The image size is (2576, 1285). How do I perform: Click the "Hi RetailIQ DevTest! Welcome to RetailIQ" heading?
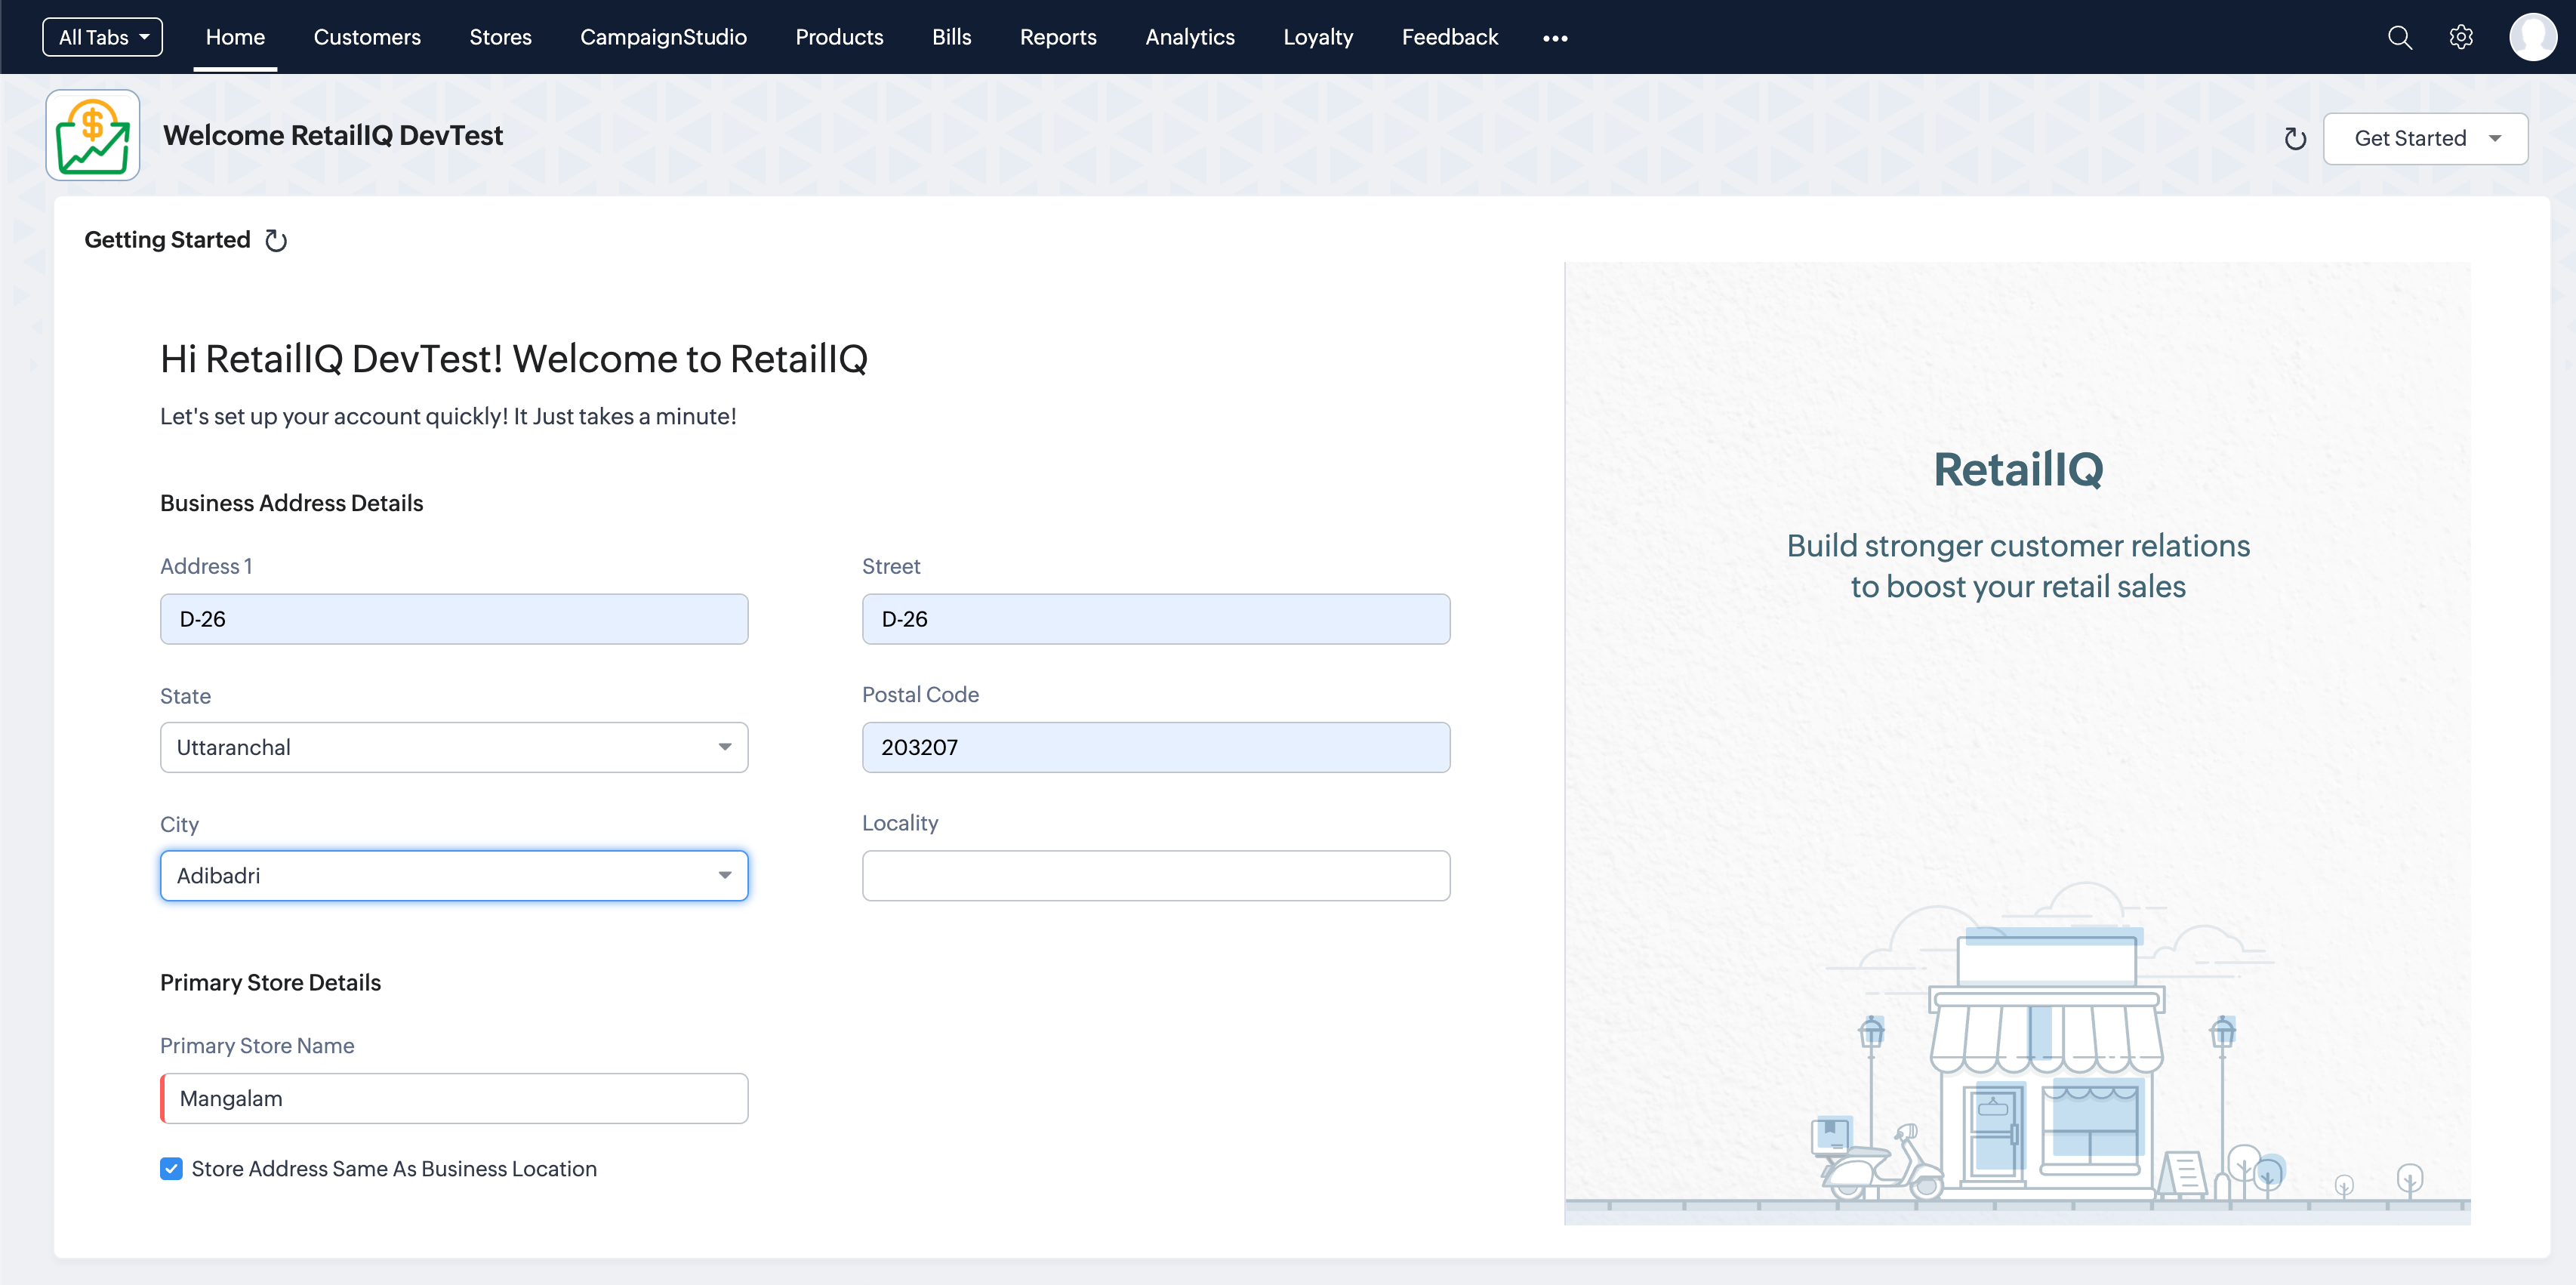click(x=514, y=359)
